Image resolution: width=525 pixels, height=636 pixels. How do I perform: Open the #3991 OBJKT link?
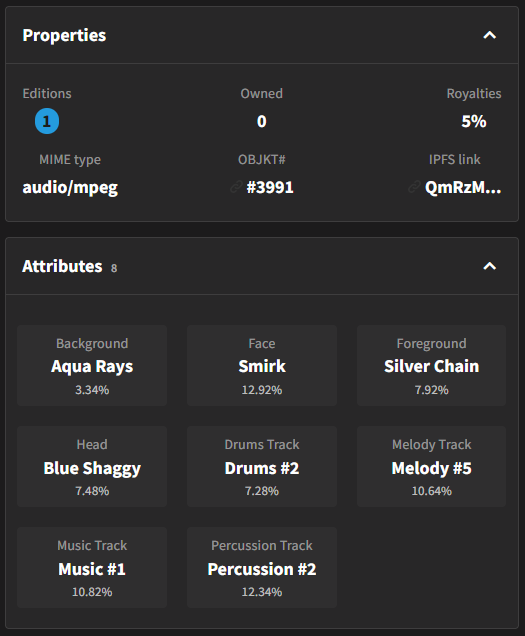270,187
